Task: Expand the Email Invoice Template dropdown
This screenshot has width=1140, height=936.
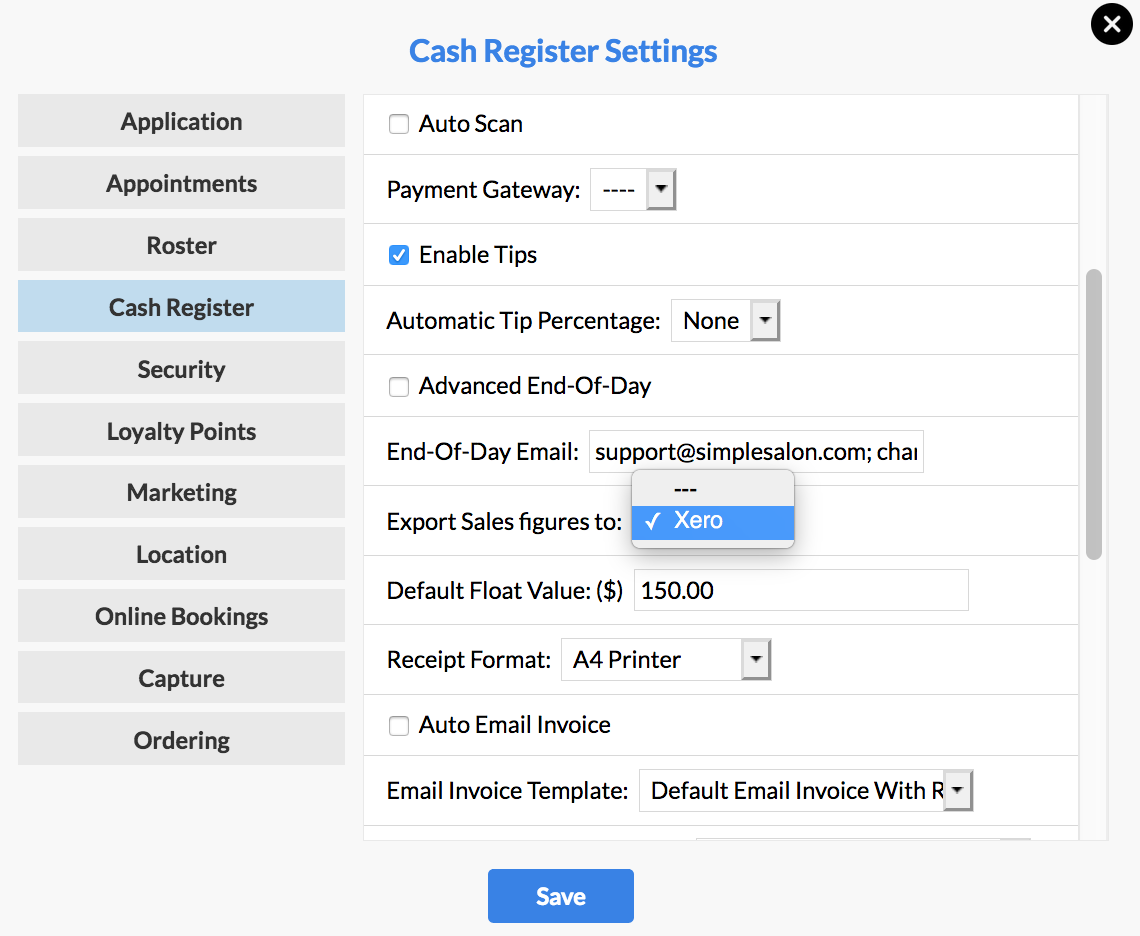Action: click(x=806, y=791)
